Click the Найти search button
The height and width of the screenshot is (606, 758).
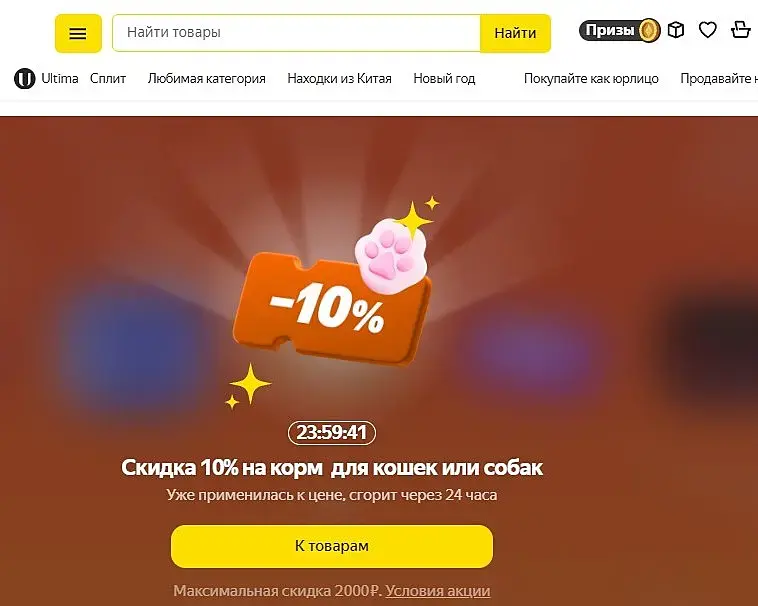(x=515, y=33)
